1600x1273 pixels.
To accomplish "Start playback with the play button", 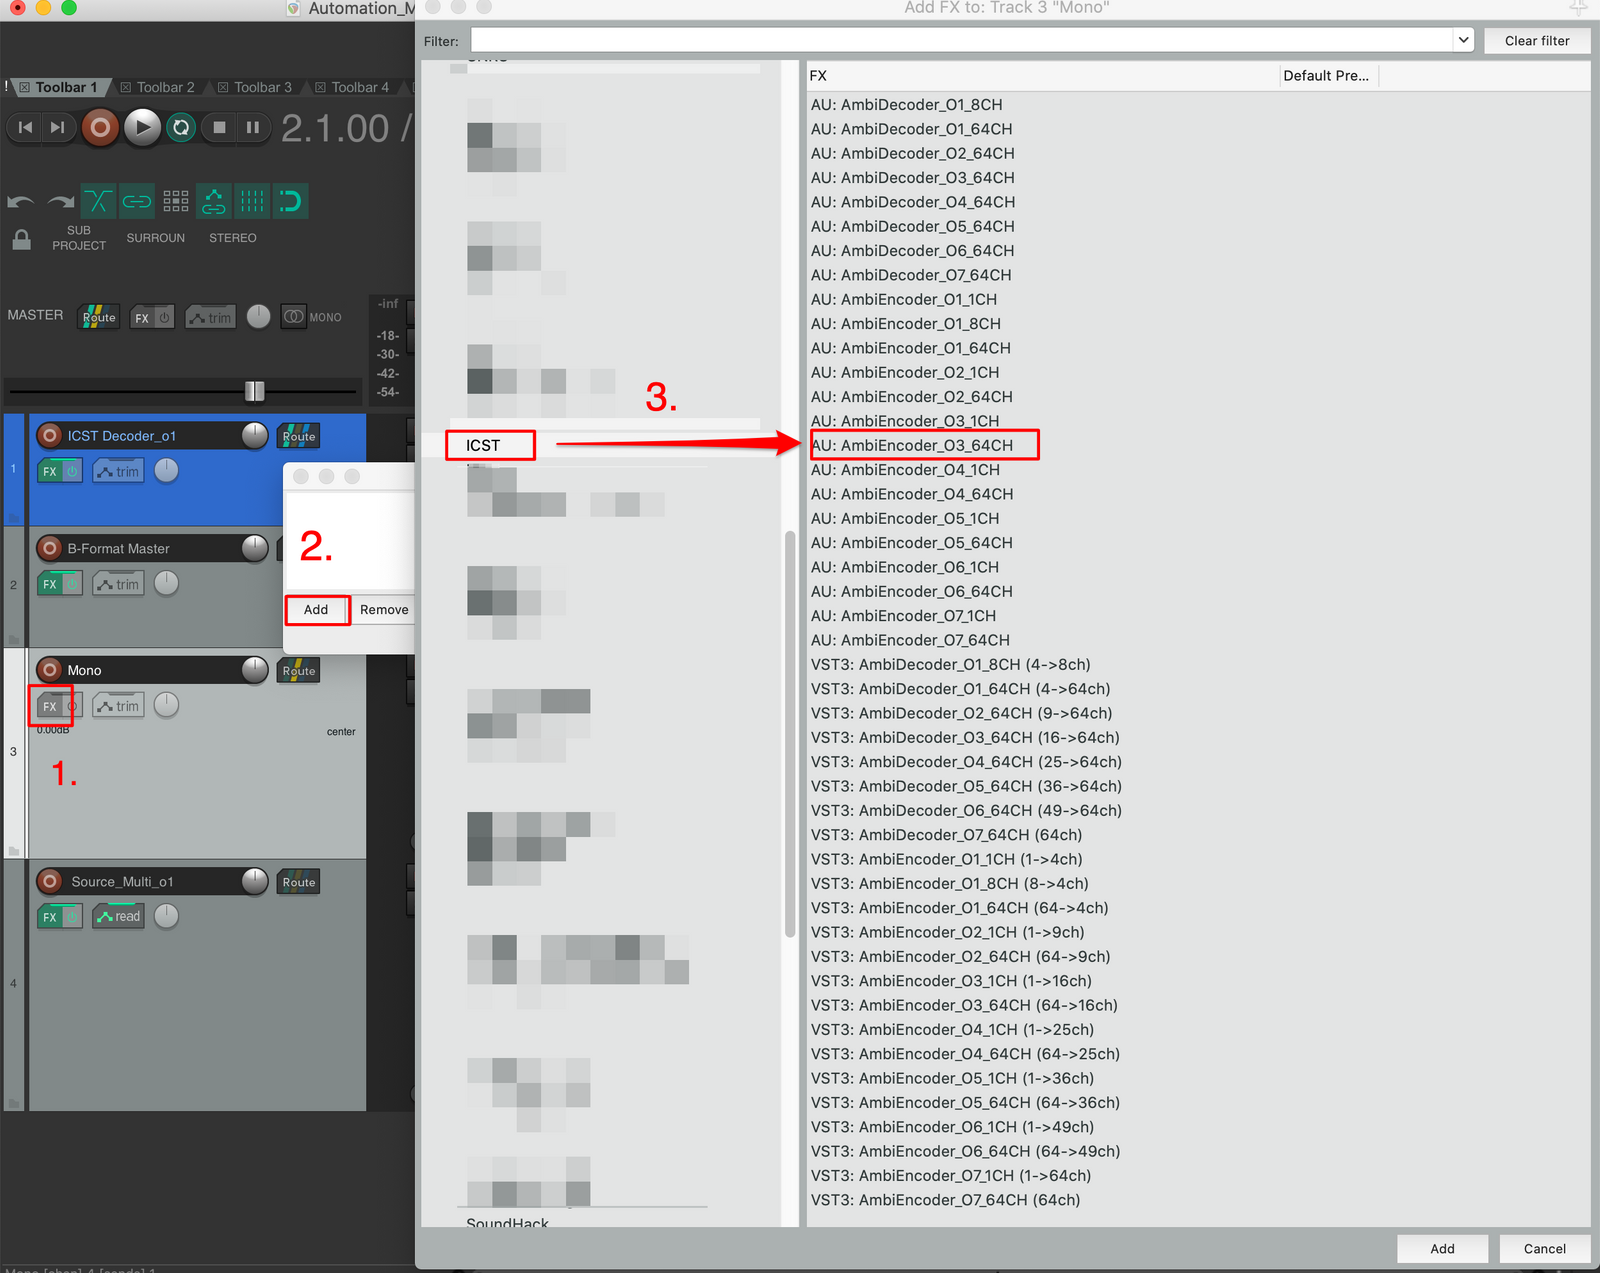I will click(142, 127).
